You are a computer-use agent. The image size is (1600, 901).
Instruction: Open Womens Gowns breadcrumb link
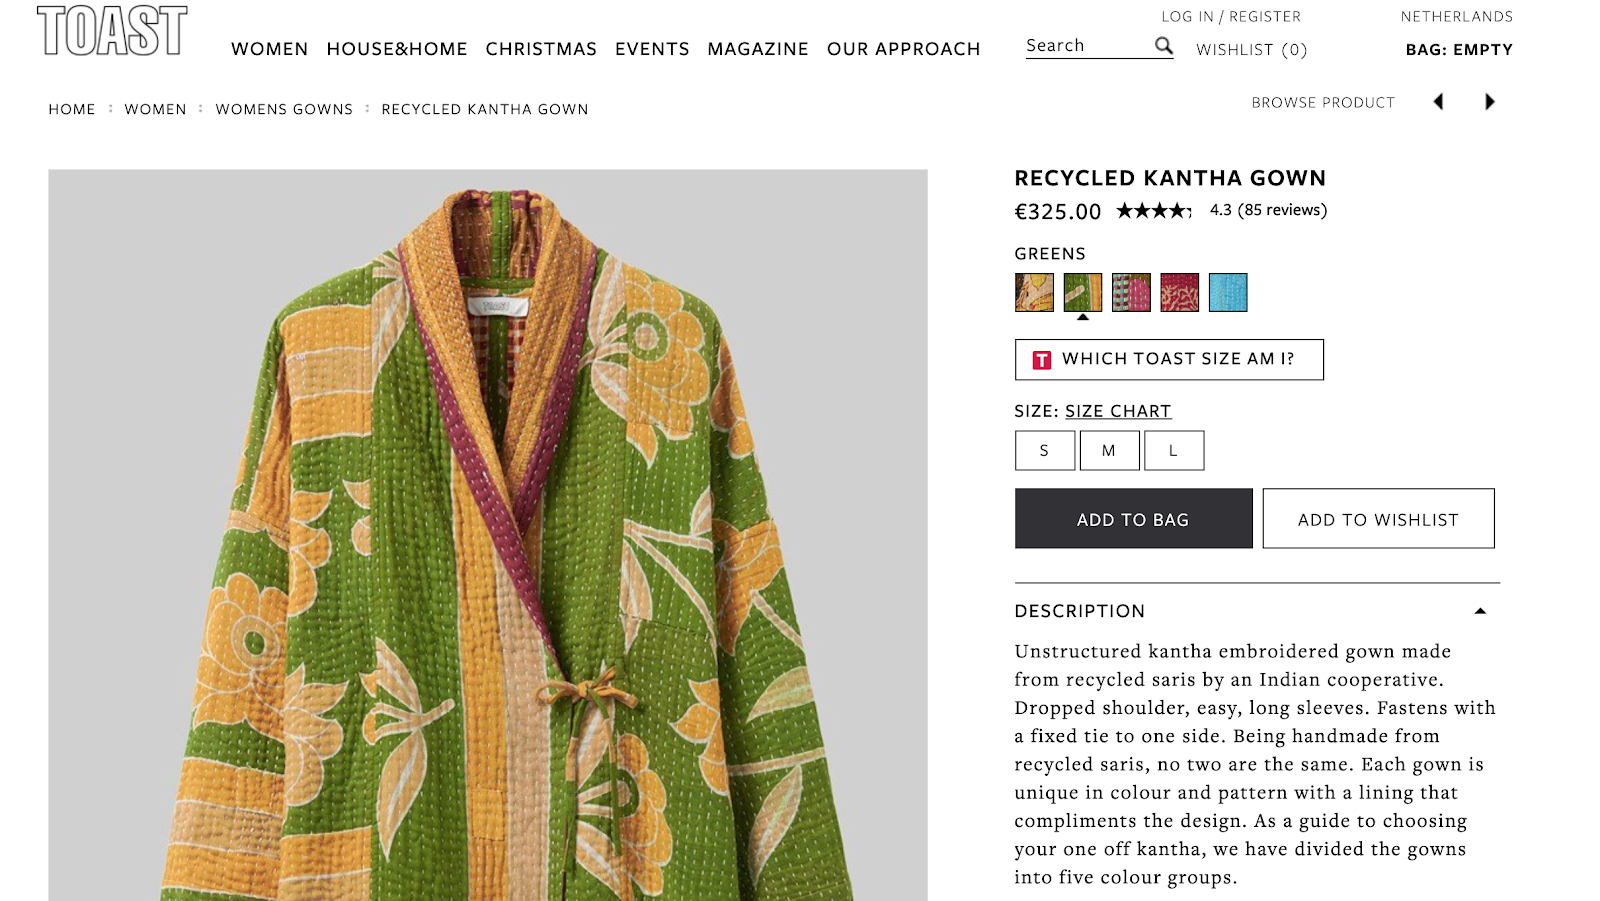point(284,109)
